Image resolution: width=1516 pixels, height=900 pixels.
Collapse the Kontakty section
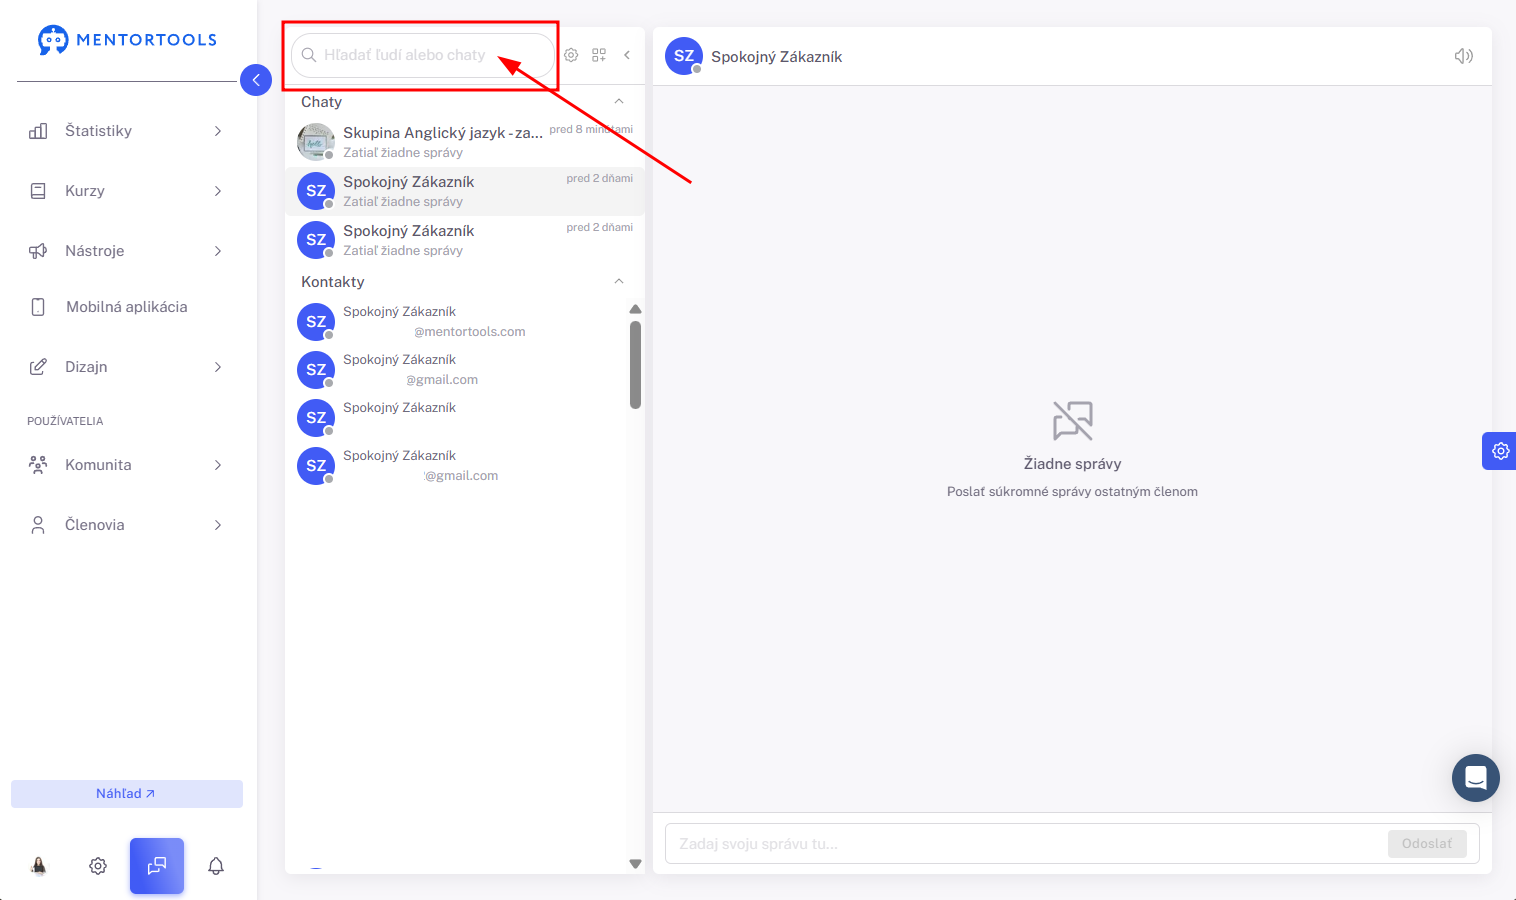coord(619,282)
